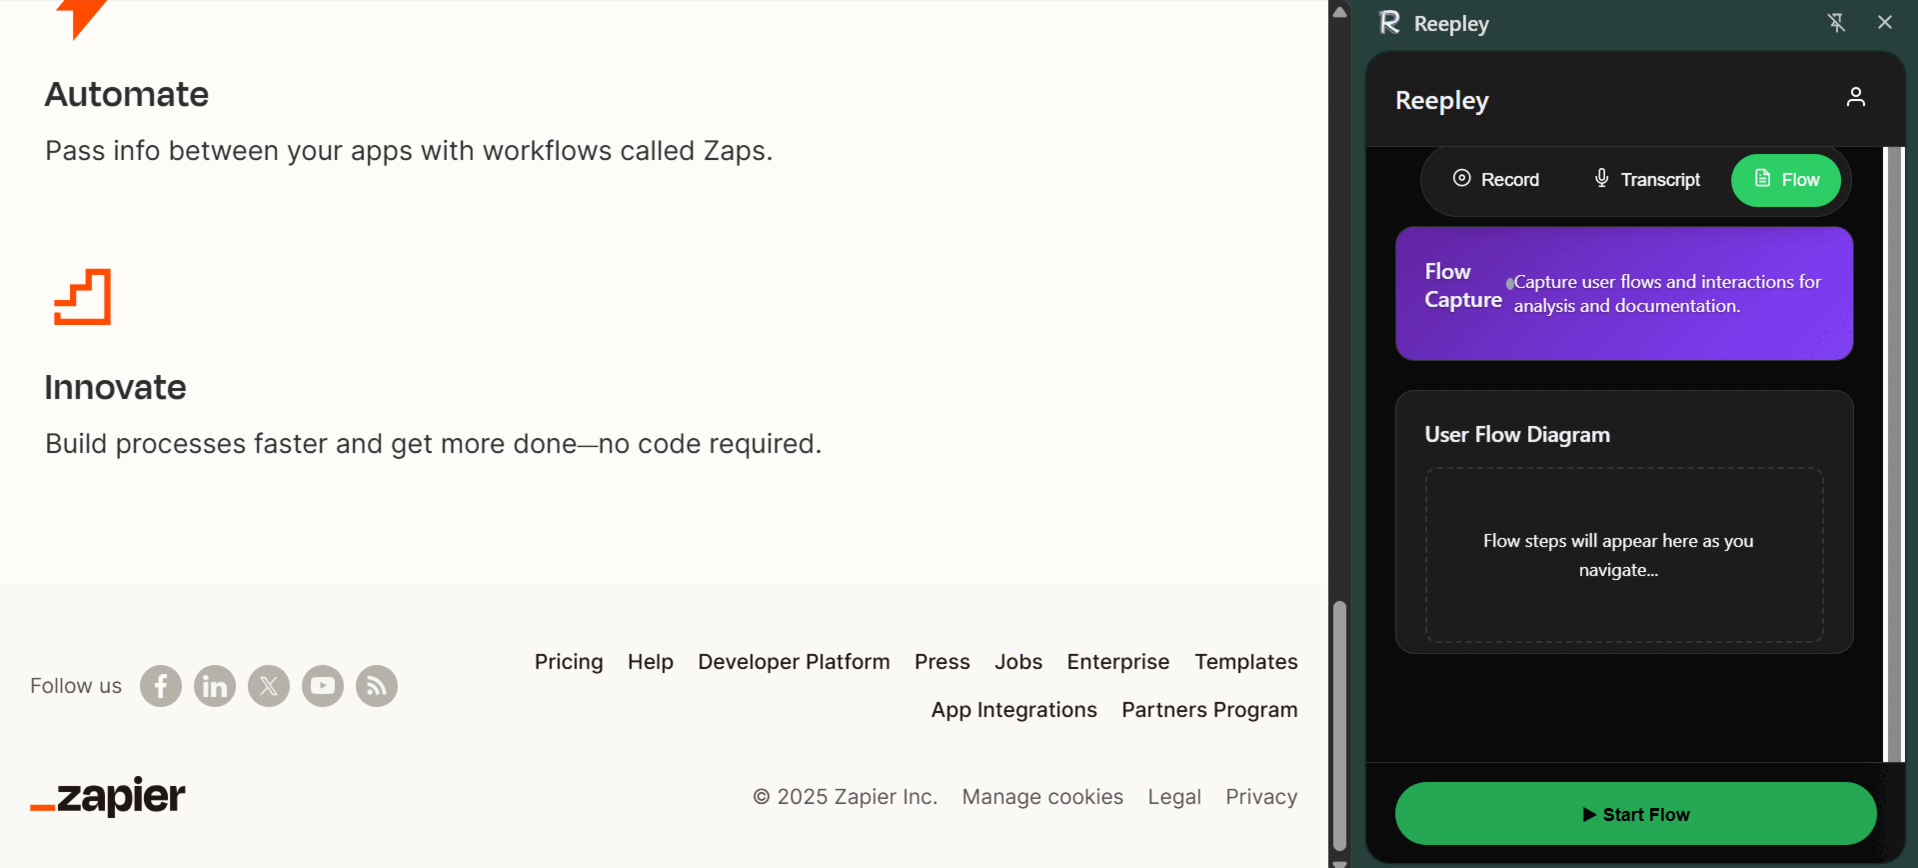Open the Templates footer link
This screenshot has height=868, width=1918.
(1246, 662)
